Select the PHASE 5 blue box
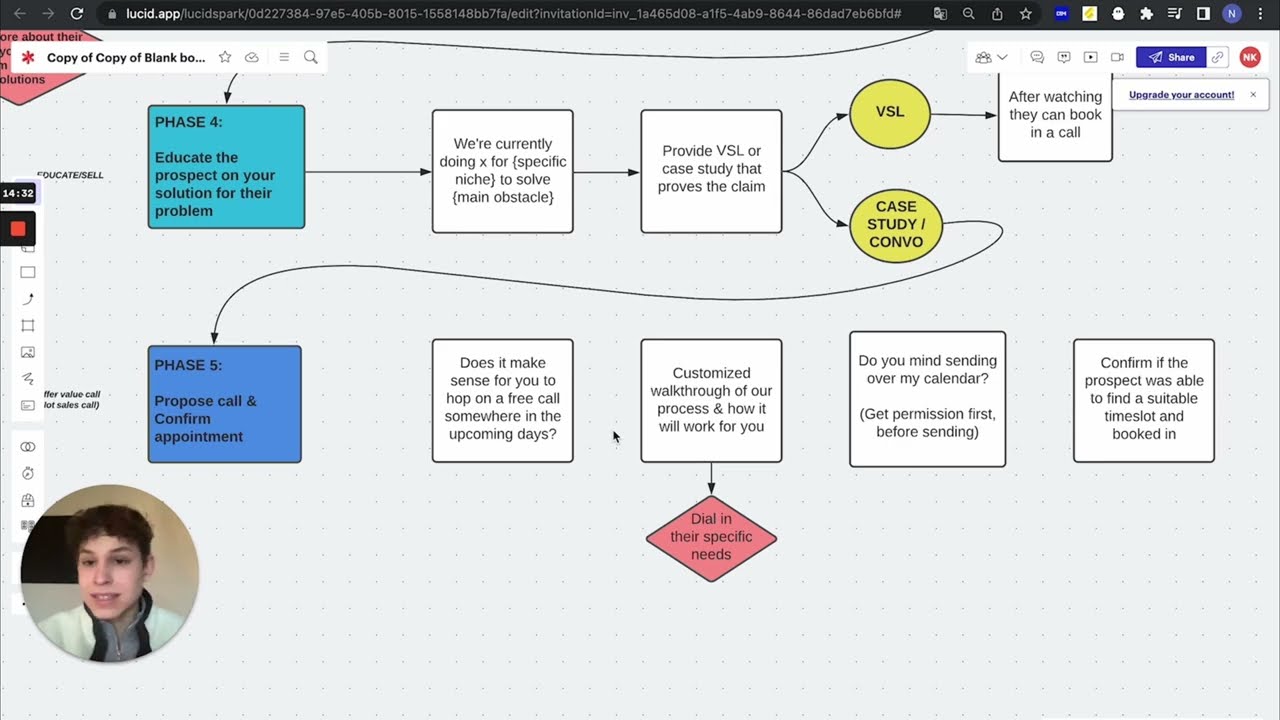Image resolution: width=1280 pixels, height=720 pixels. [225, 404]
